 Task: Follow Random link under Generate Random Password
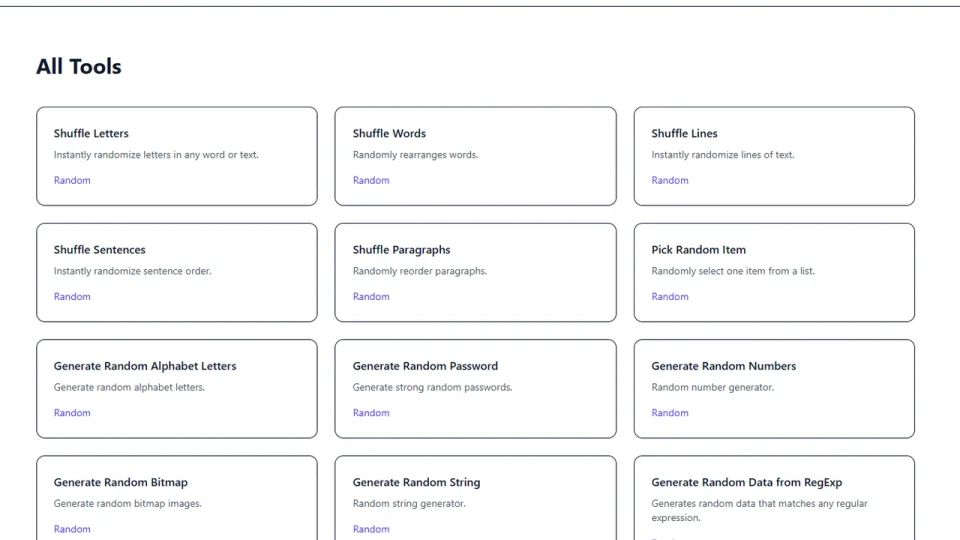371,412
